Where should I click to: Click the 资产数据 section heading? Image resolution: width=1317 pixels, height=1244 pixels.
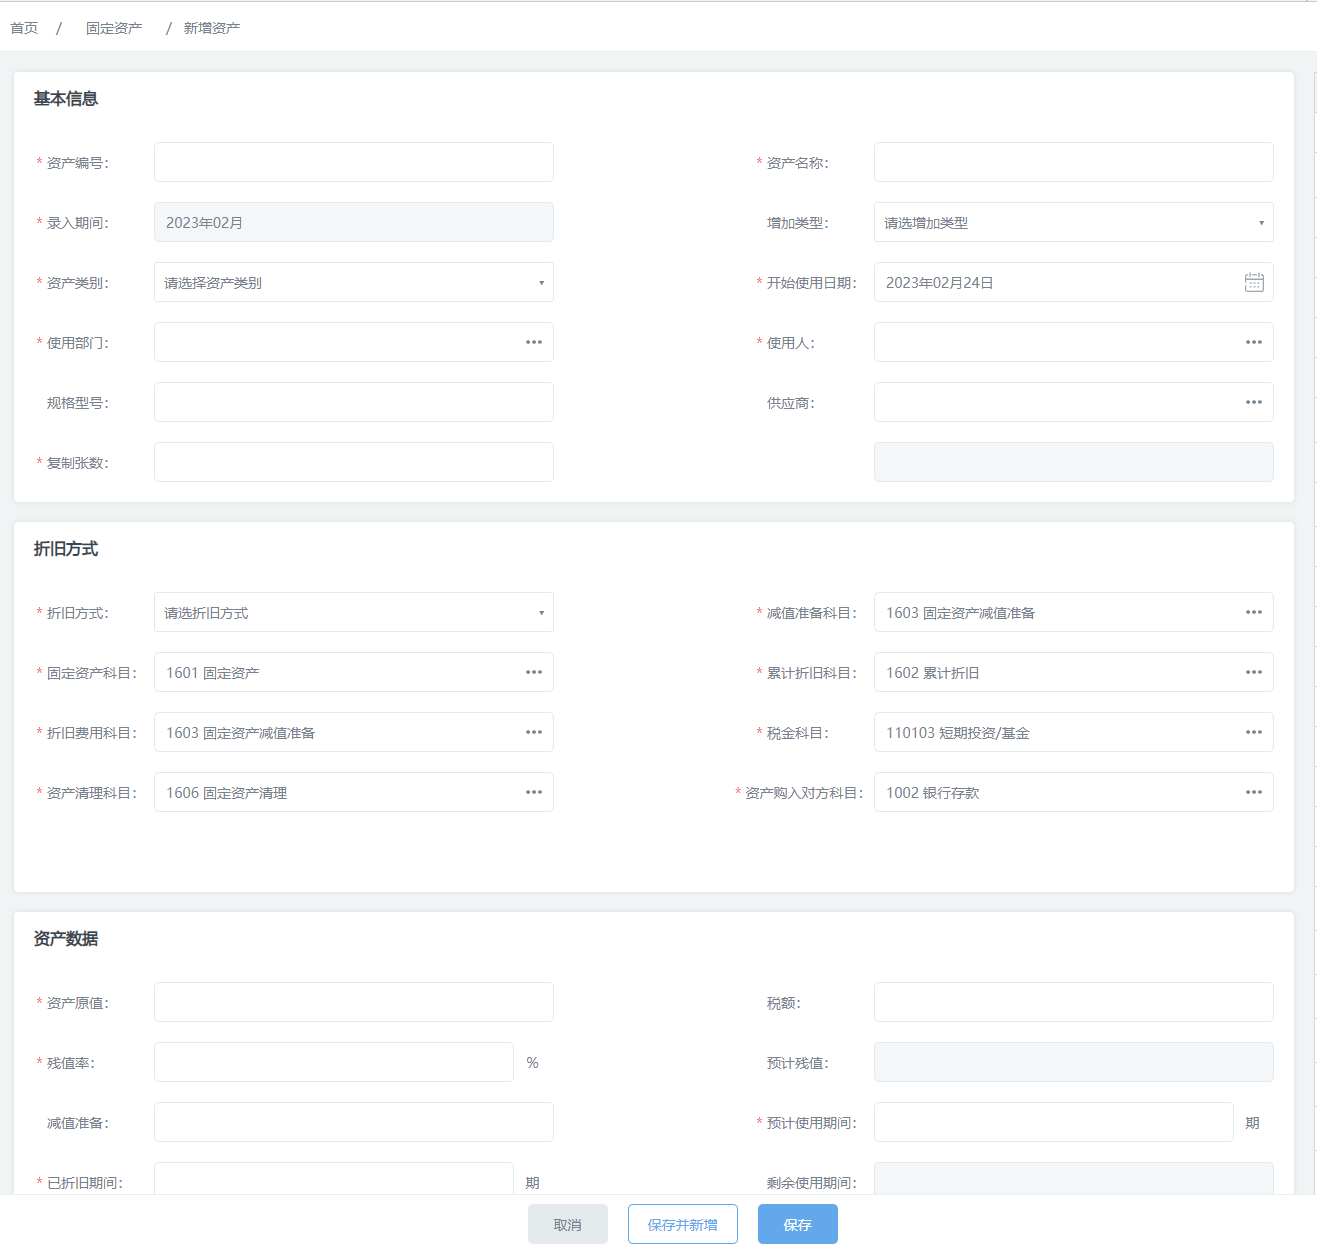pos(66,938)
